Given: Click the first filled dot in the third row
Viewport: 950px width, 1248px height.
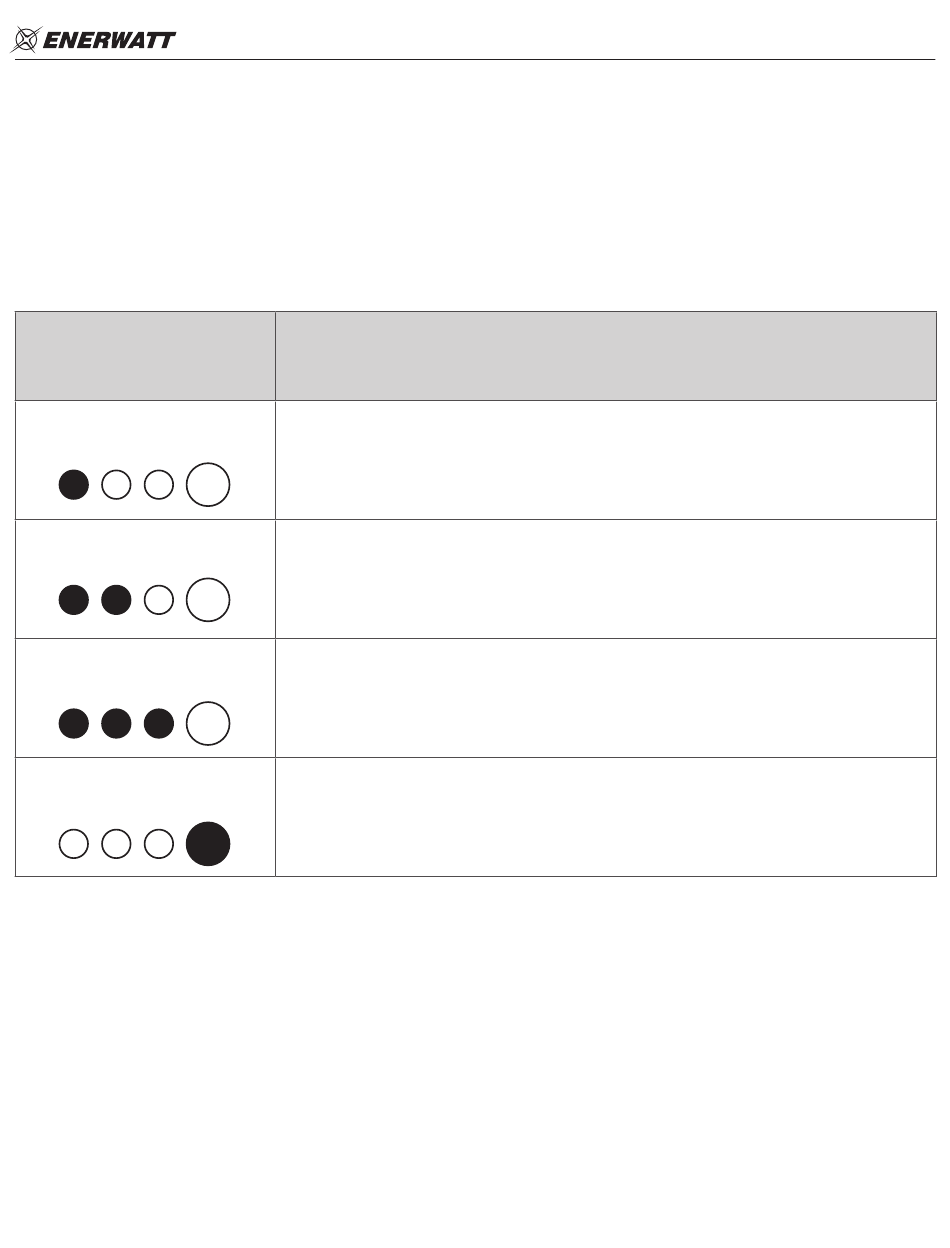Looking at the screenshot, I should [x=74, y=724].
